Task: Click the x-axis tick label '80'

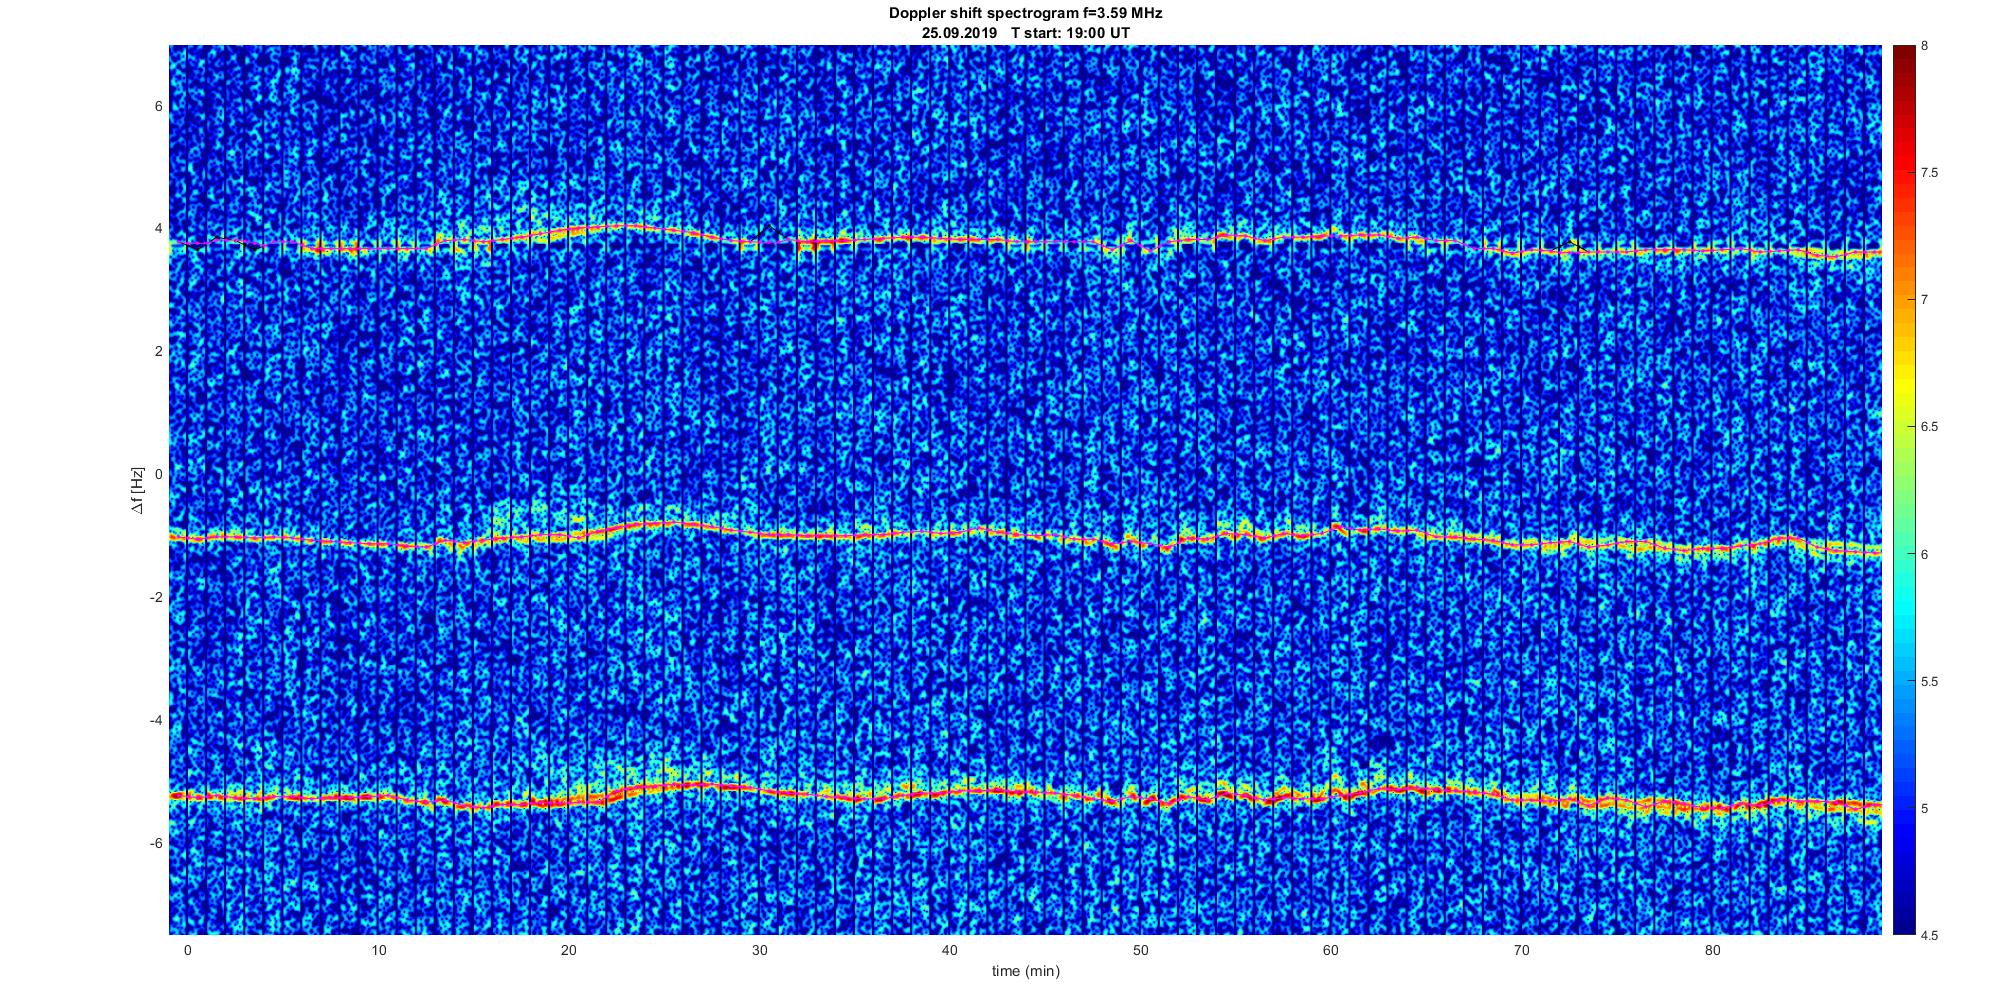Action: [1713, 950]
